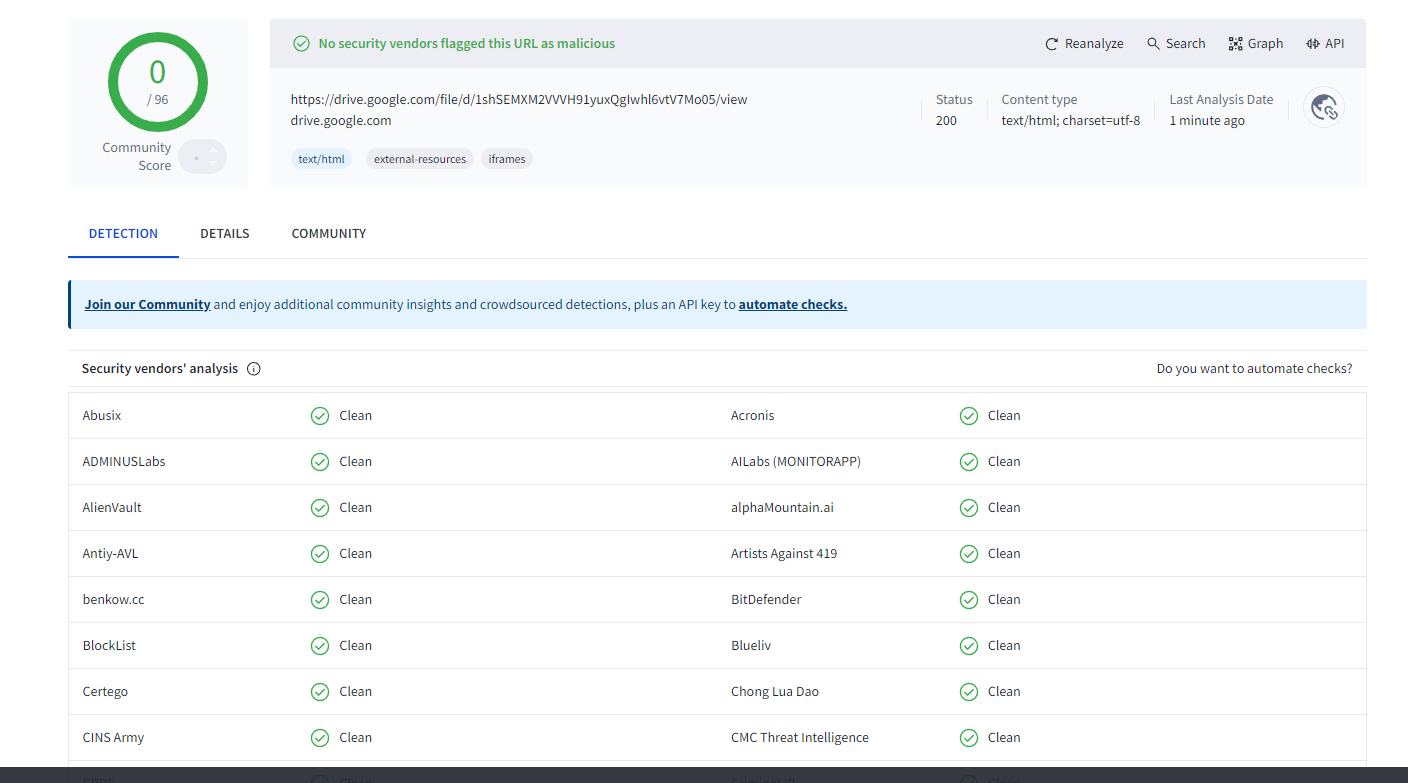Viewport: 1408px width, 783px height.
Task: Follow the automate checks link in banner
Action: (793, 305)
